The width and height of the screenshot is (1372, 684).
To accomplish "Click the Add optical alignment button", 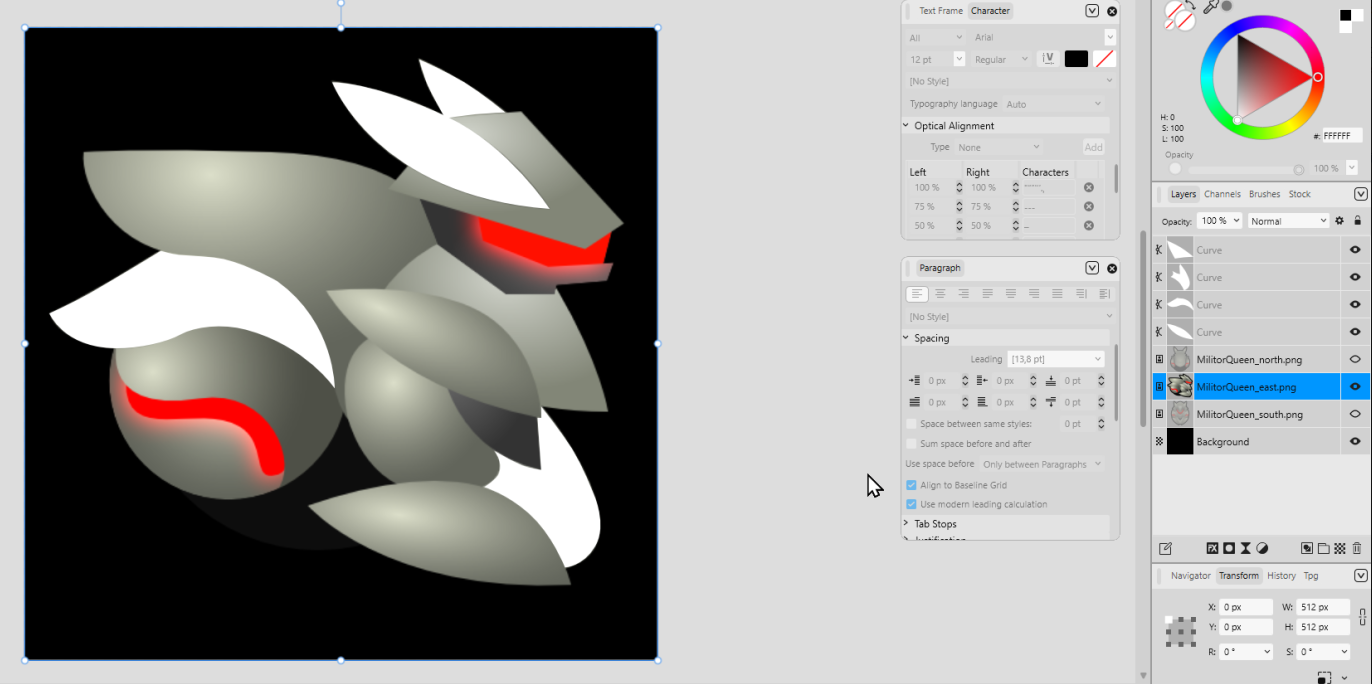I will [1093, 147].
